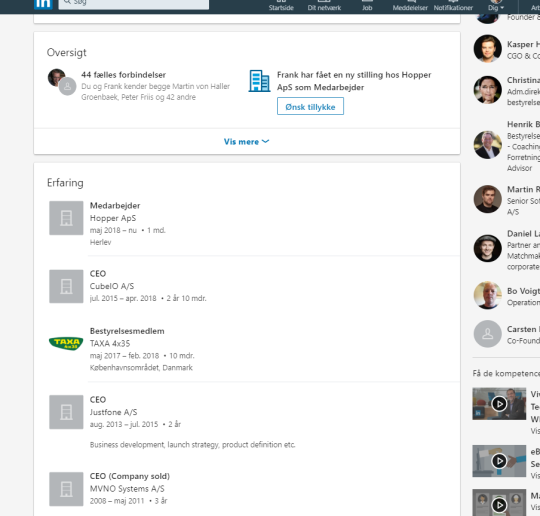Open the 44 fælles forbindelser link
Viewport: 540px width, 516px height.
[x=123, y=75]
